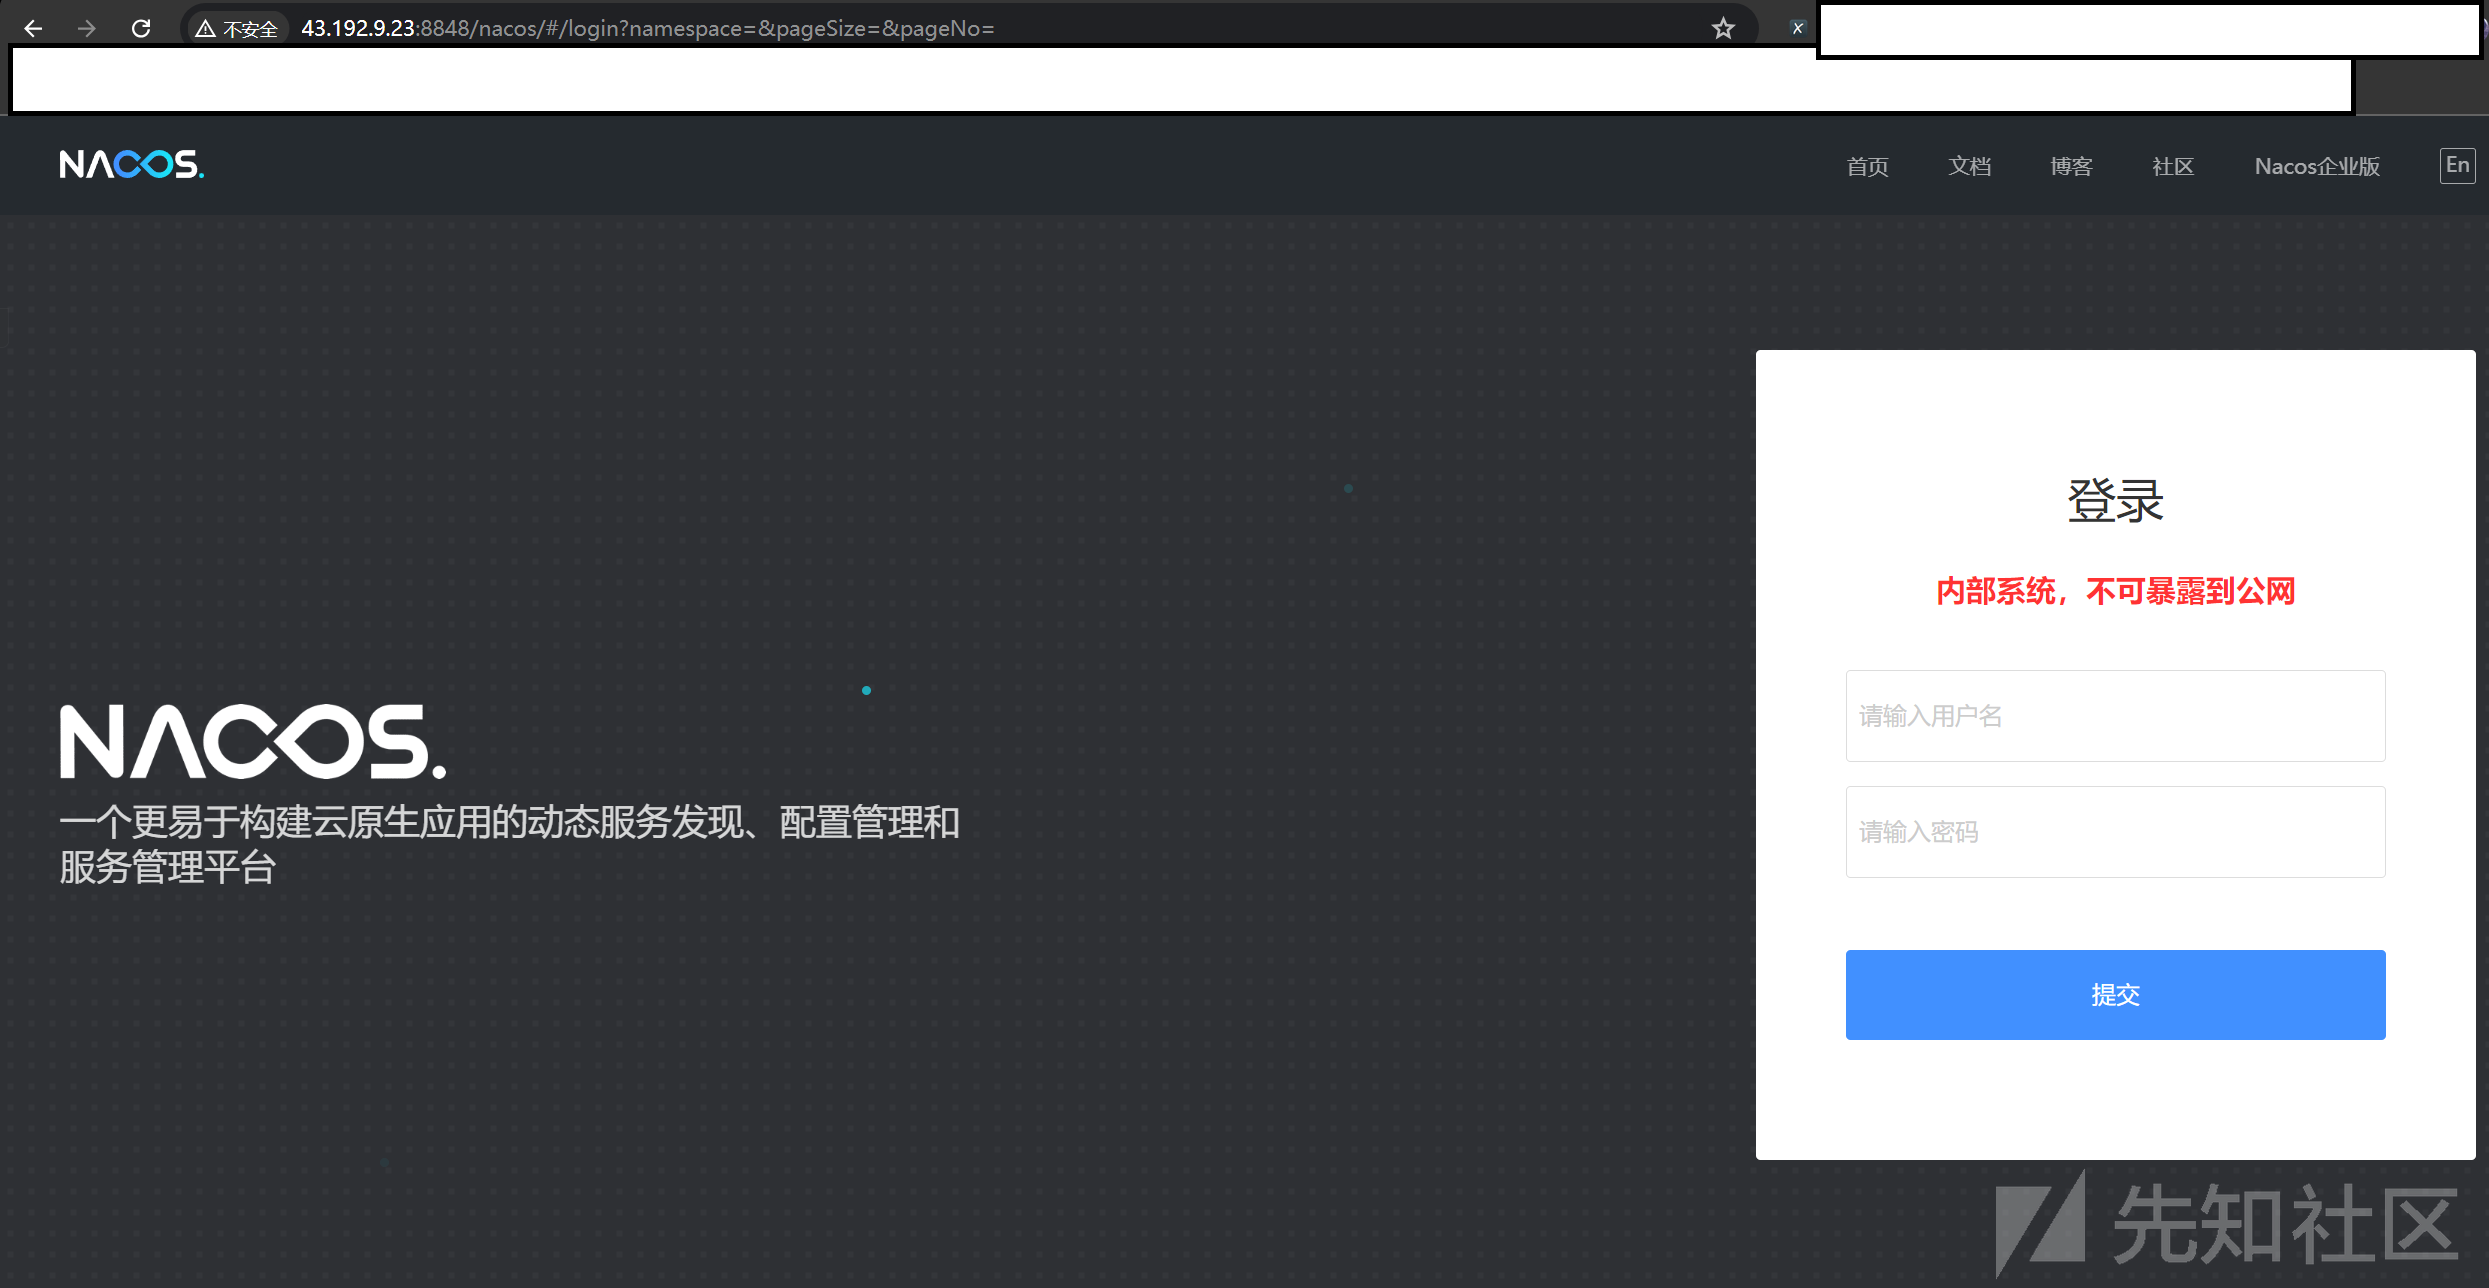The width and height of the screenshot is (2489, 1288).
Task: Click the address bar URL
Action: click(x=647, y=28)
